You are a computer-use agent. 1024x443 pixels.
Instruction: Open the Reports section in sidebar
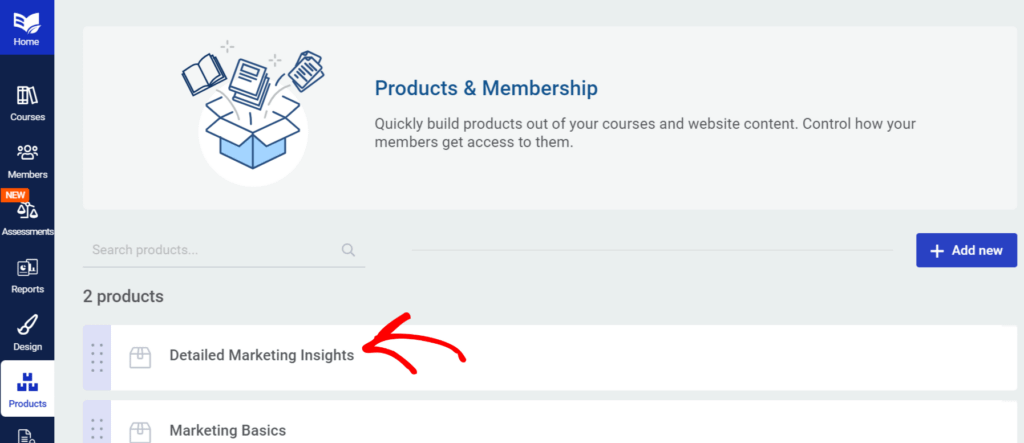coord(27,269)
